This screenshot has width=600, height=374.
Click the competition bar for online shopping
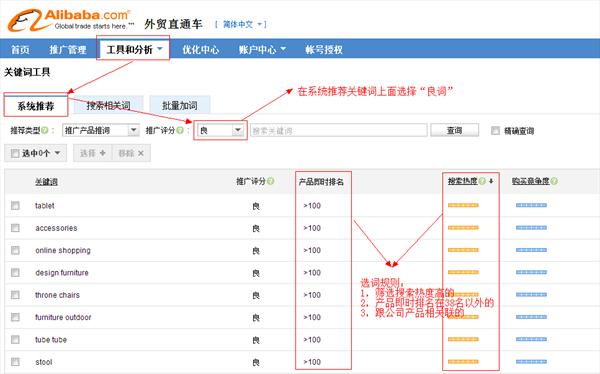tap(531, 250)
